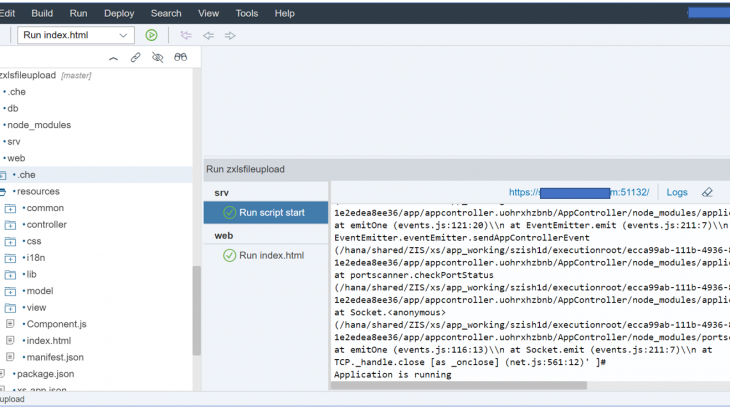Click the 'at portscanner.checkPortStatus' log line
The width and height of the screenshot is (730, 410).
[x=413, y=275]
